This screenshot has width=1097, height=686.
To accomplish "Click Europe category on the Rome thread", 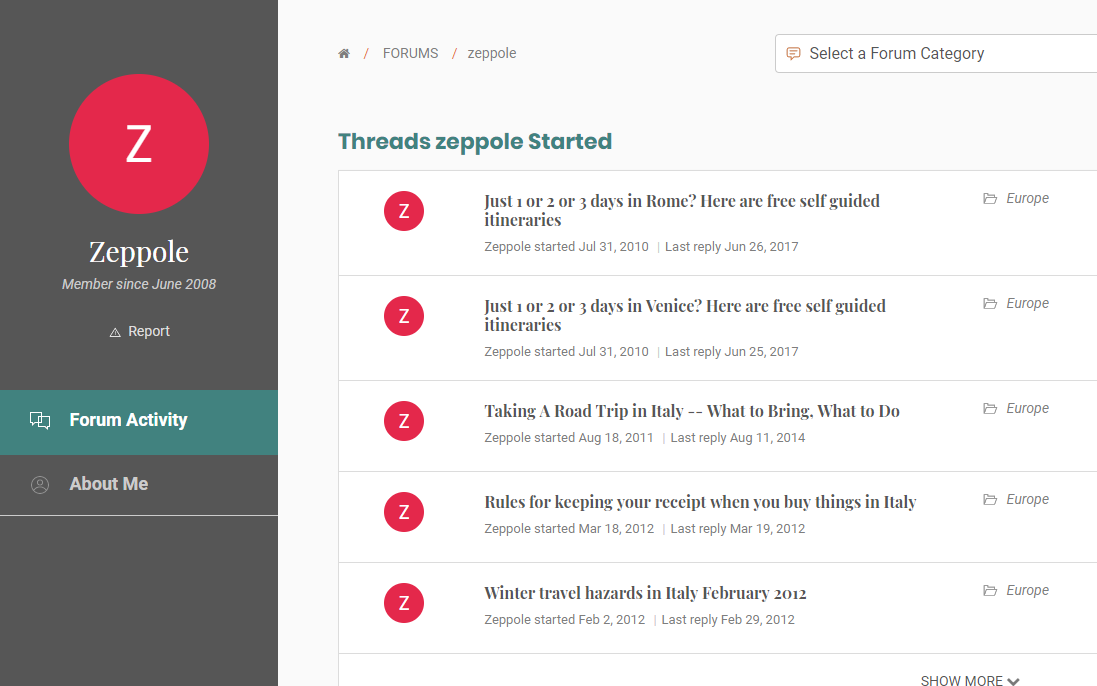I will coord(1027,199).
